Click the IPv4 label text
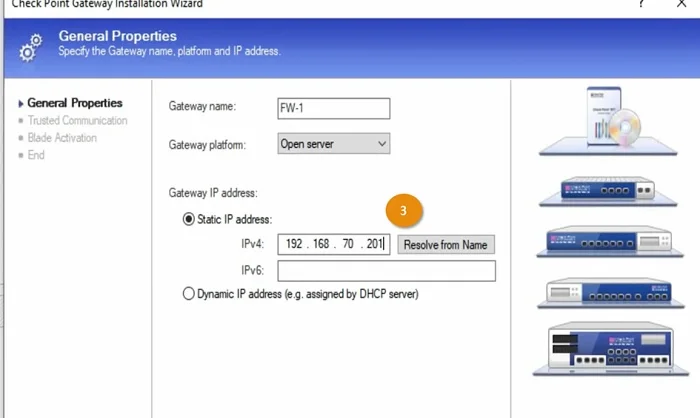This screenshot has height=418, width=700. click(x=252, y=244)
